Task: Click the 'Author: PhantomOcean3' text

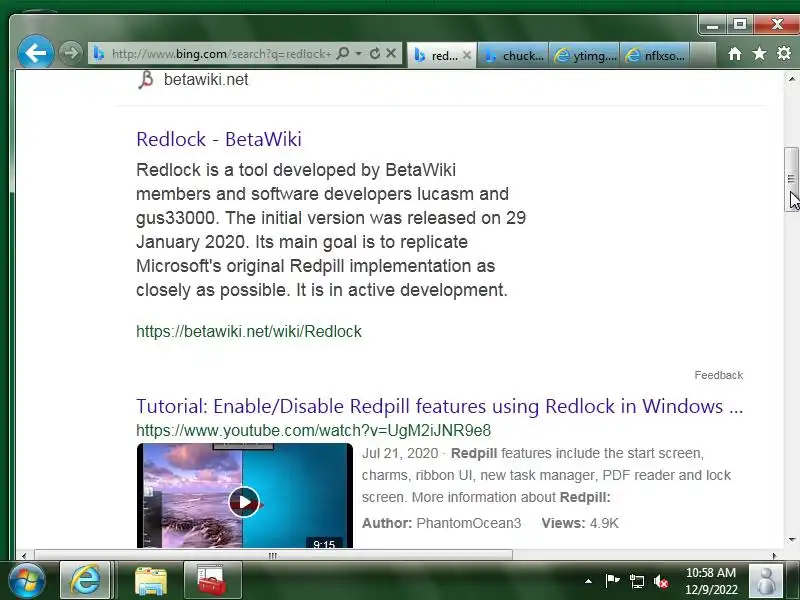Action: click(x=441, y=523)
